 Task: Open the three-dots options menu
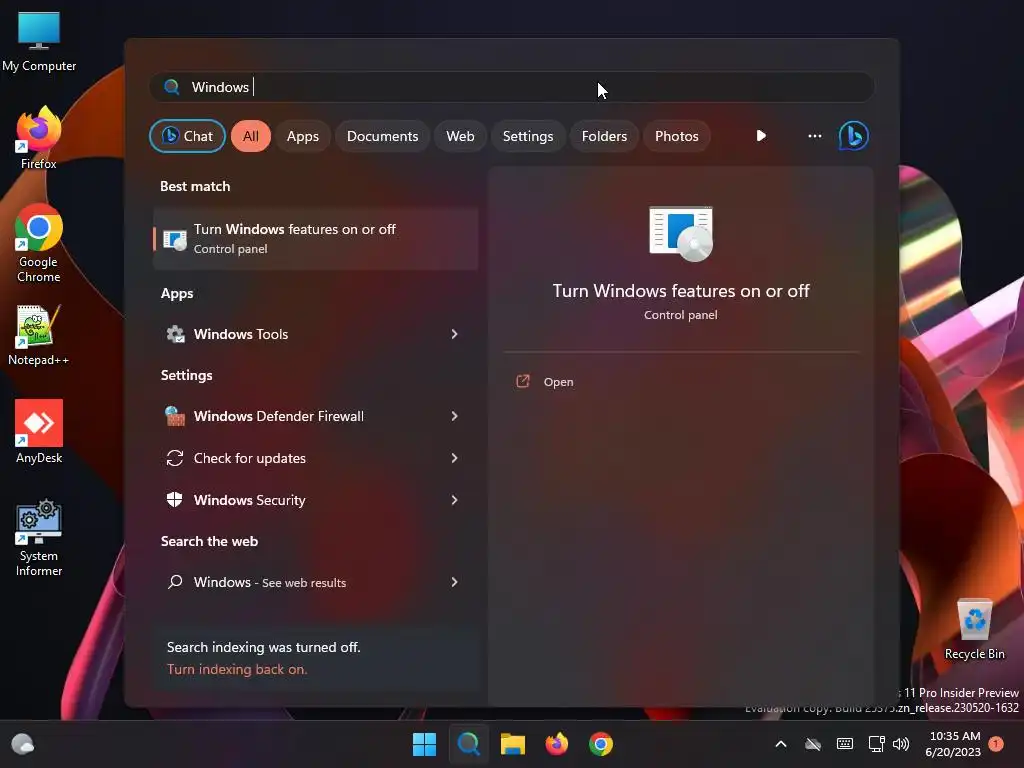(814, 136)
